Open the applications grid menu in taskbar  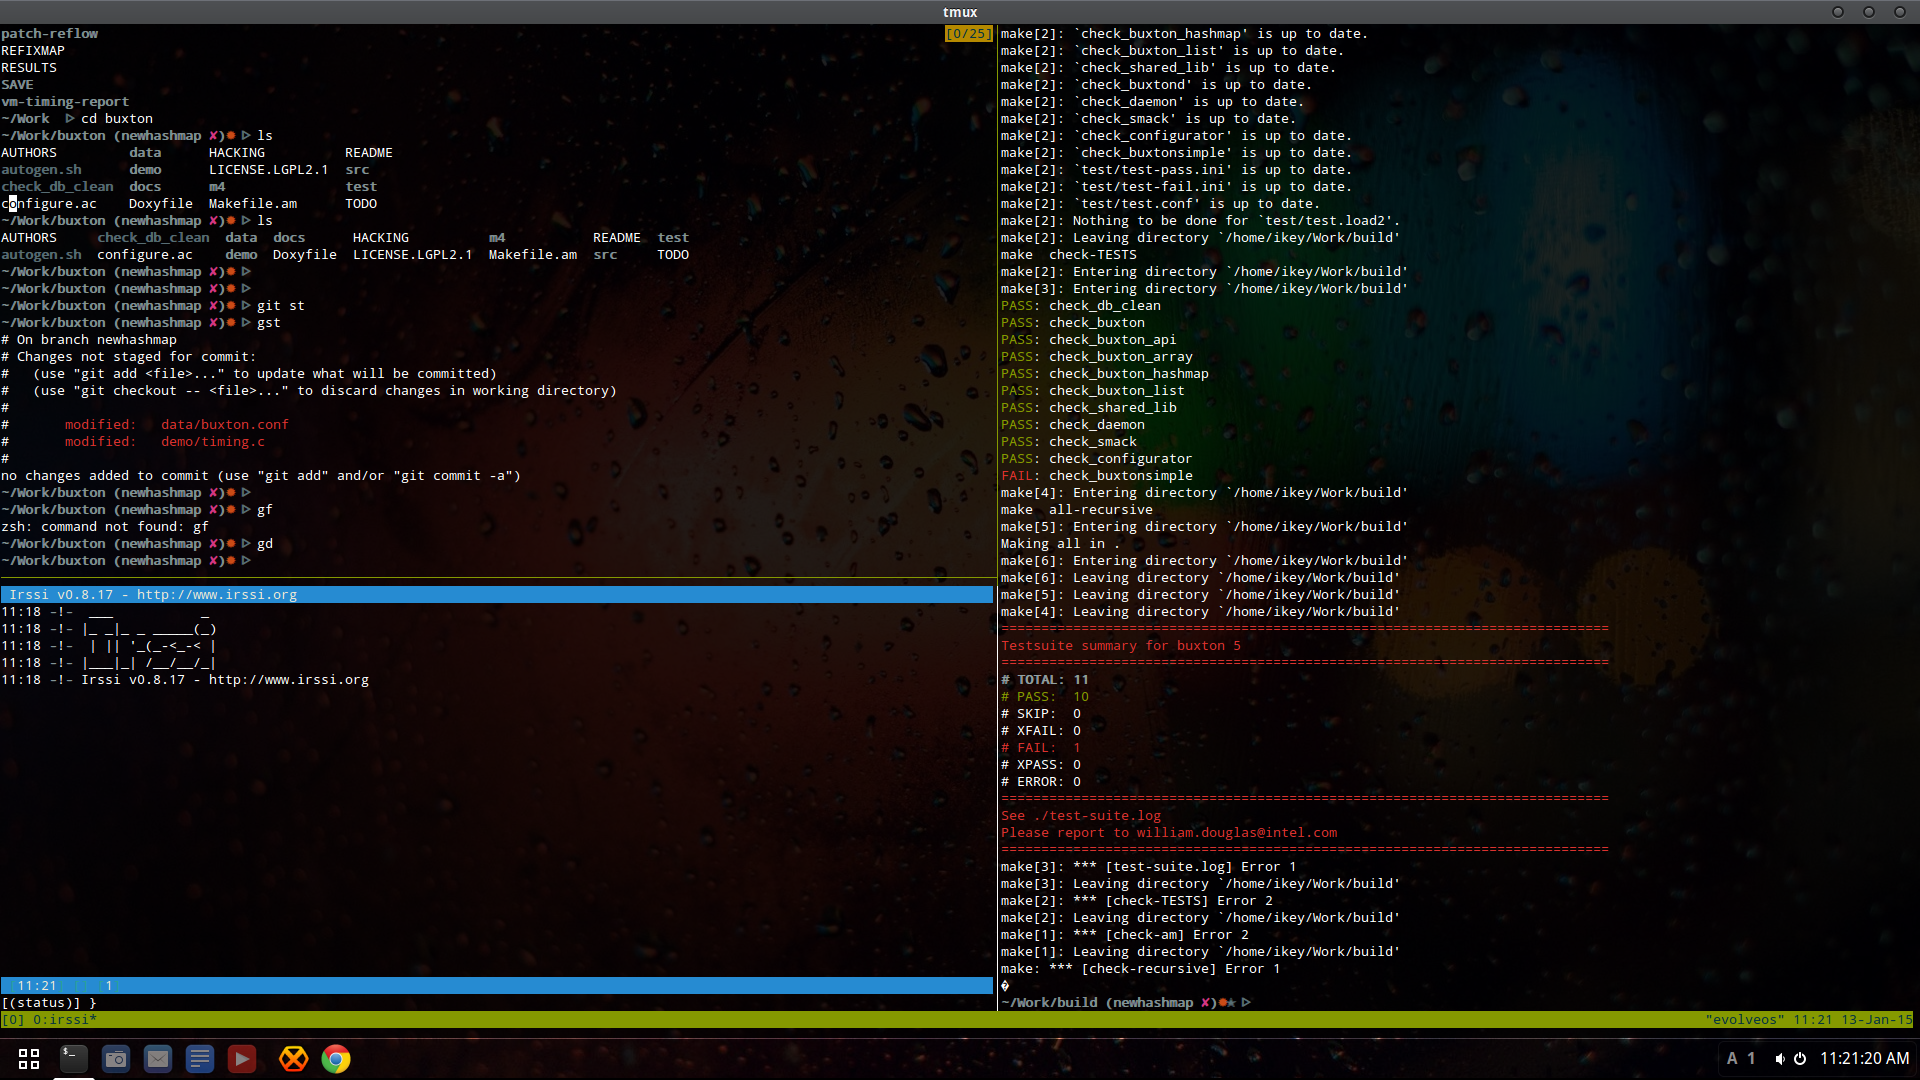(x=29, y=1058)
